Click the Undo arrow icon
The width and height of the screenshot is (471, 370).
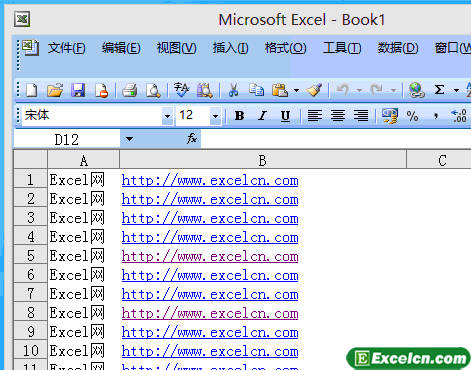343,89
